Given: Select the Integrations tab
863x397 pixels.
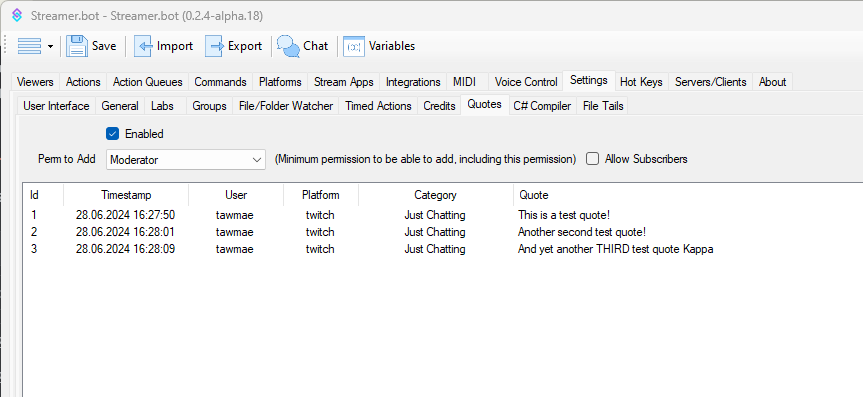Looking at the screenshot, I should click(413, 82).
